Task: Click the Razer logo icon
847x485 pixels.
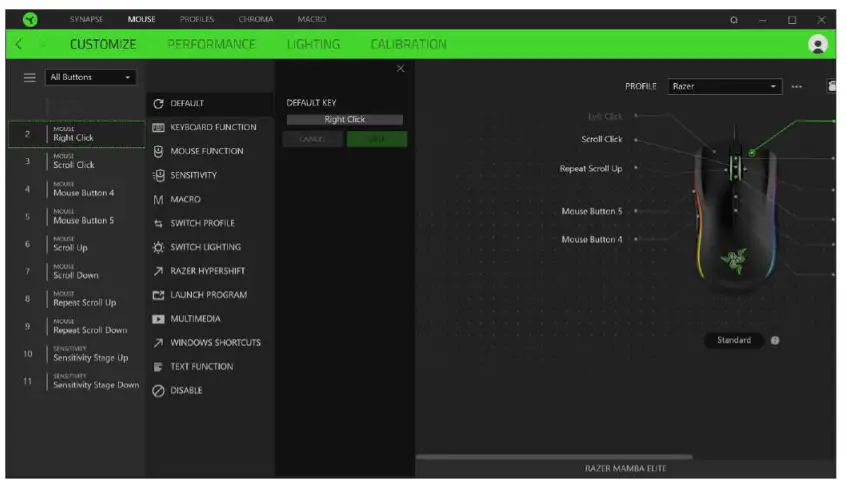Action: pyautogui.click(x=30, y=20)
